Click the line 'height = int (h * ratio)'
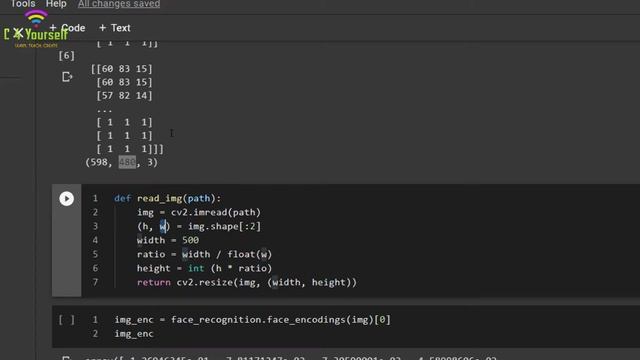The image size is (640, 360). click(204, 268)
